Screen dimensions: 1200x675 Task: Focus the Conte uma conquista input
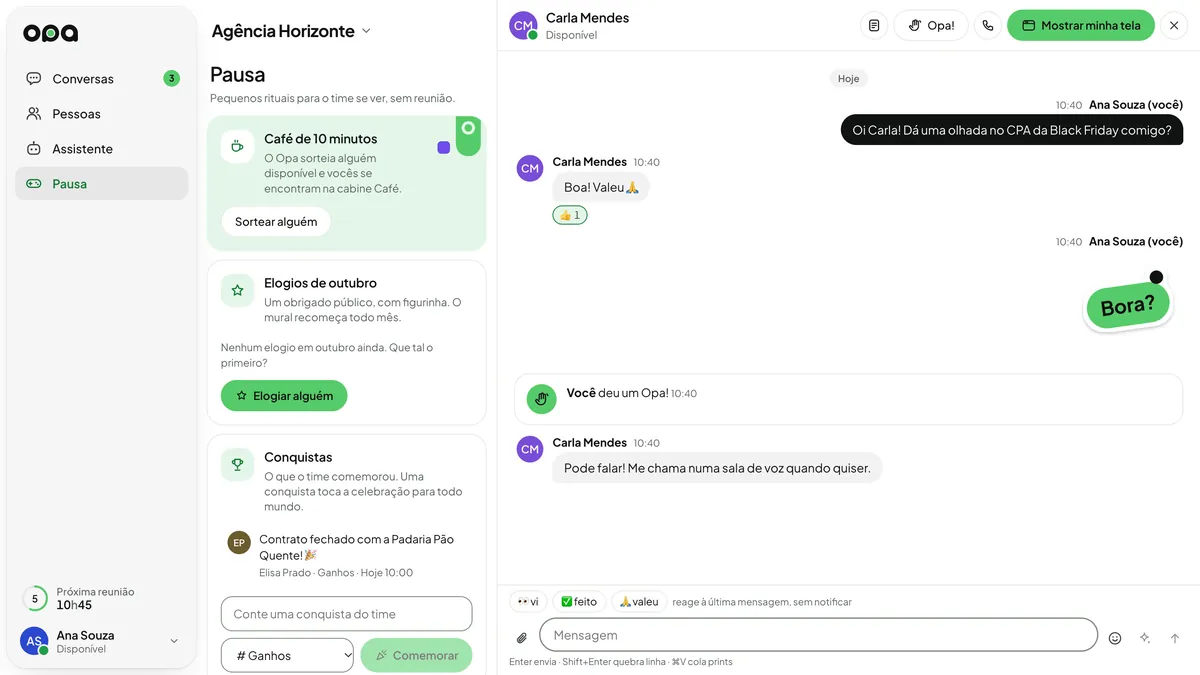(x=346, y=614)
